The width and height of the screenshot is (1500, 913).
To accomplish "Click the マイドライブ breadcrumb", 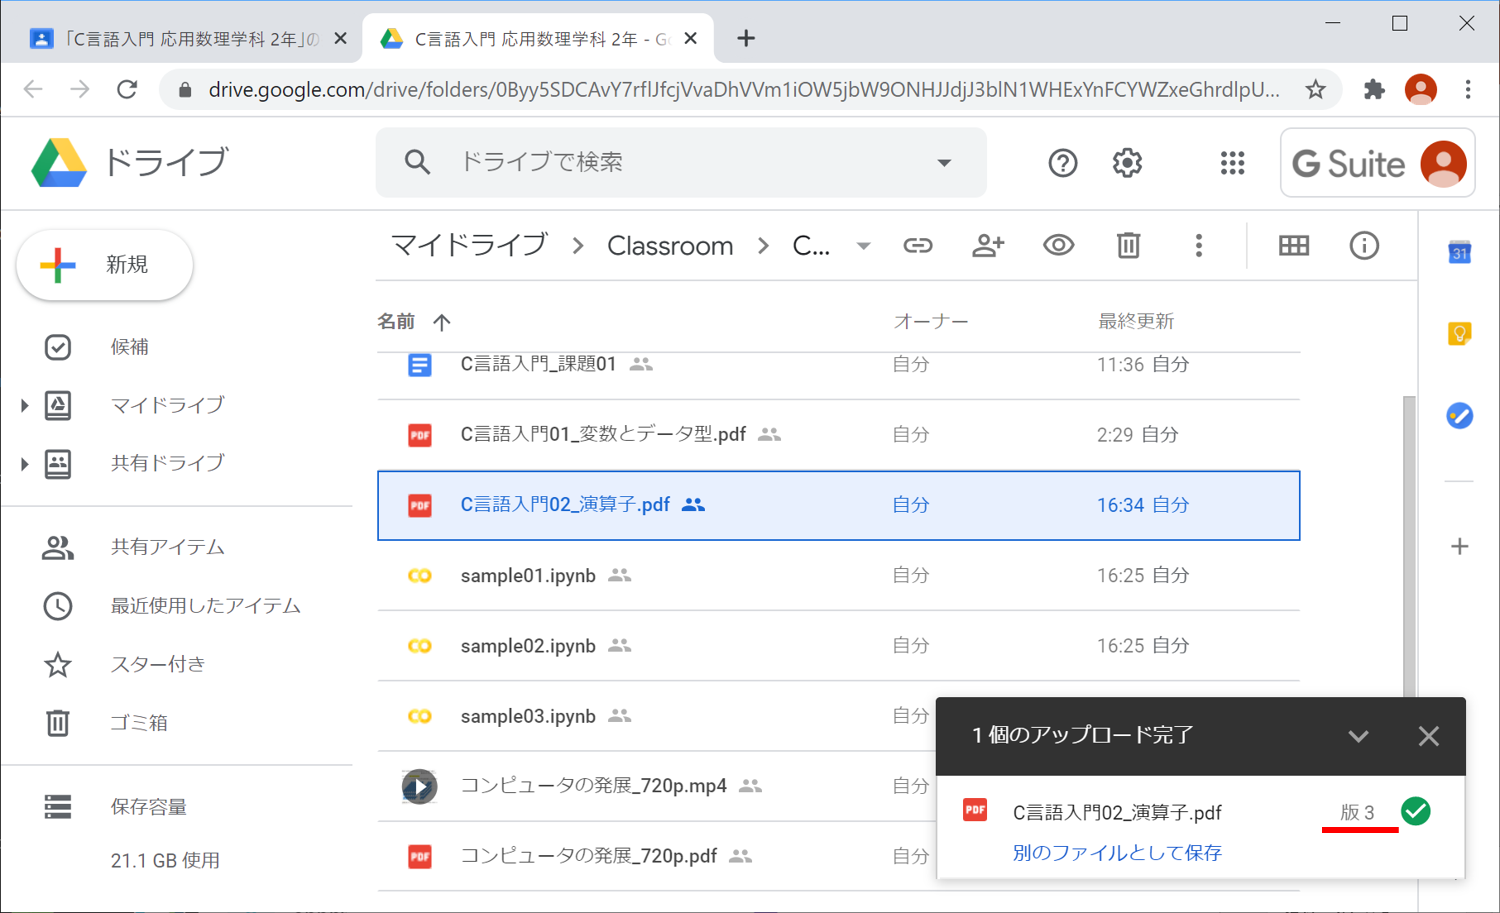I will 469,245.
